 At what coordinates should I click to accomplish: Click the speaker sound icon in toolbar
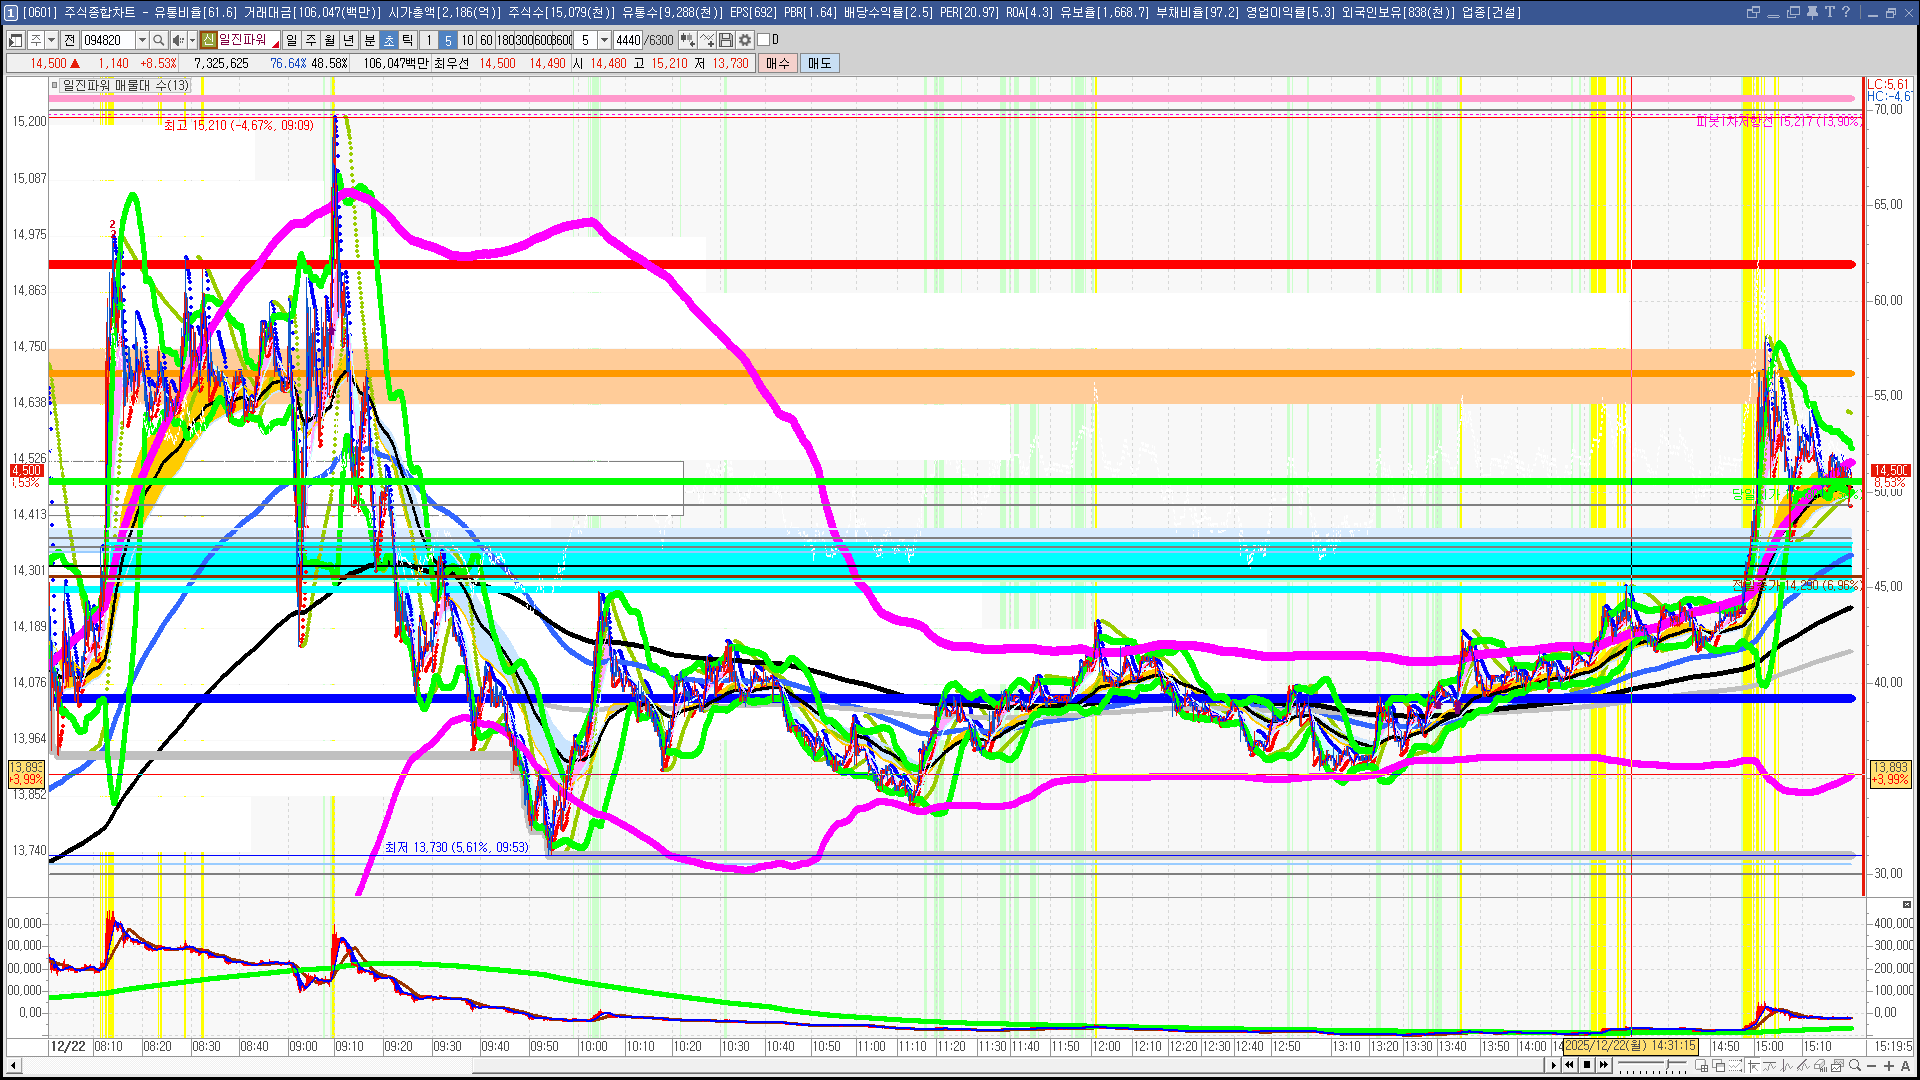click(x=177, y=40)
